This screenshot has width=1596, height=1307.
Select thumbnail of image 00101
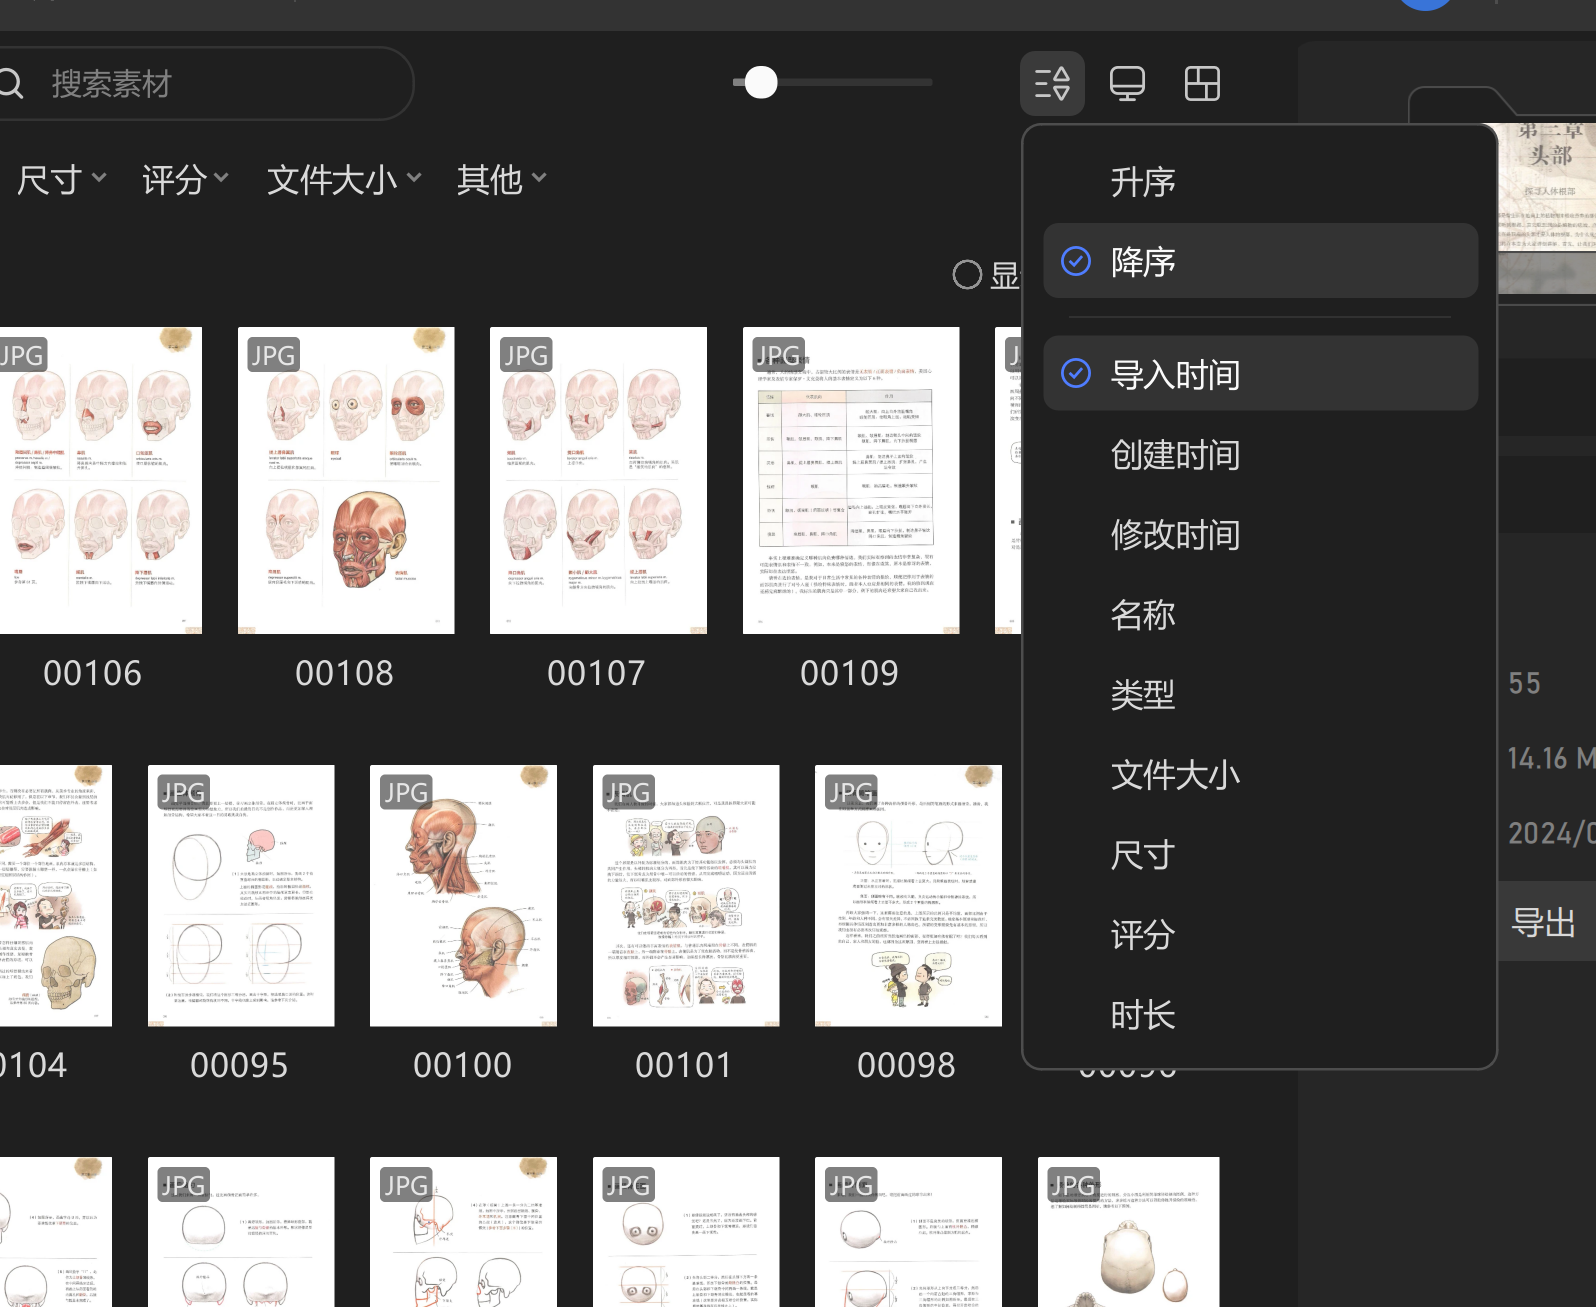(686, 896)
